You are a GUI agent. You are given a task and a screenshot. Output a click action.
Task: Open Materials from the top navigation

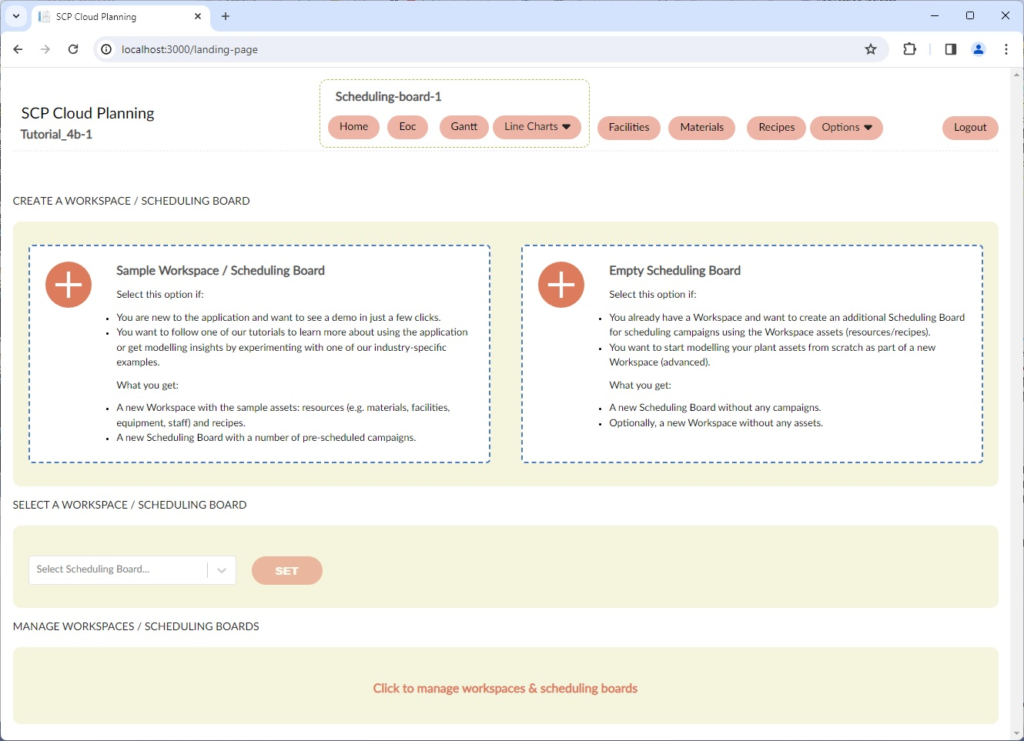click(x=701, y=127)
